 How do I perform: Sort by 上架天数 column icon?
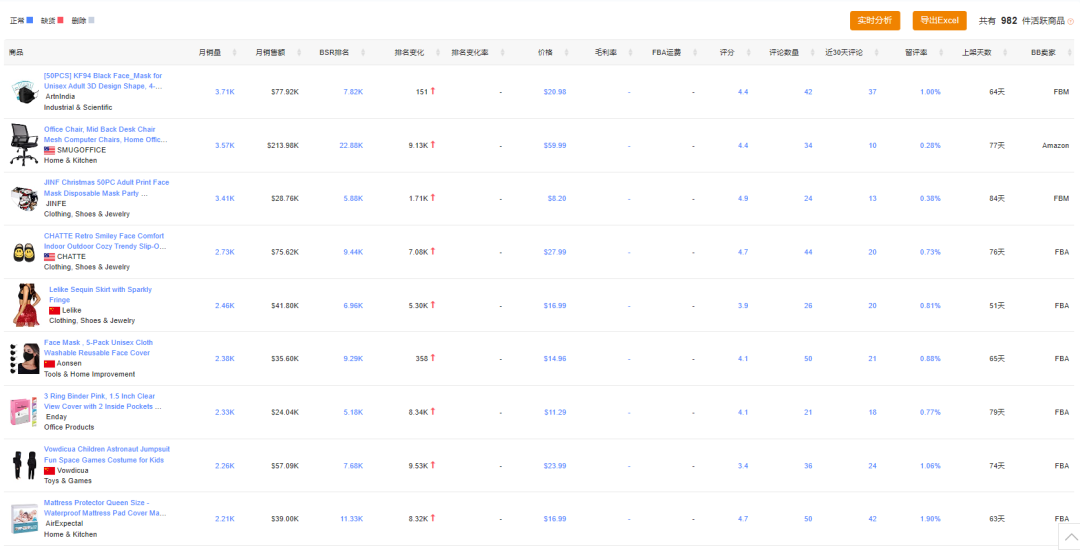1005,53
